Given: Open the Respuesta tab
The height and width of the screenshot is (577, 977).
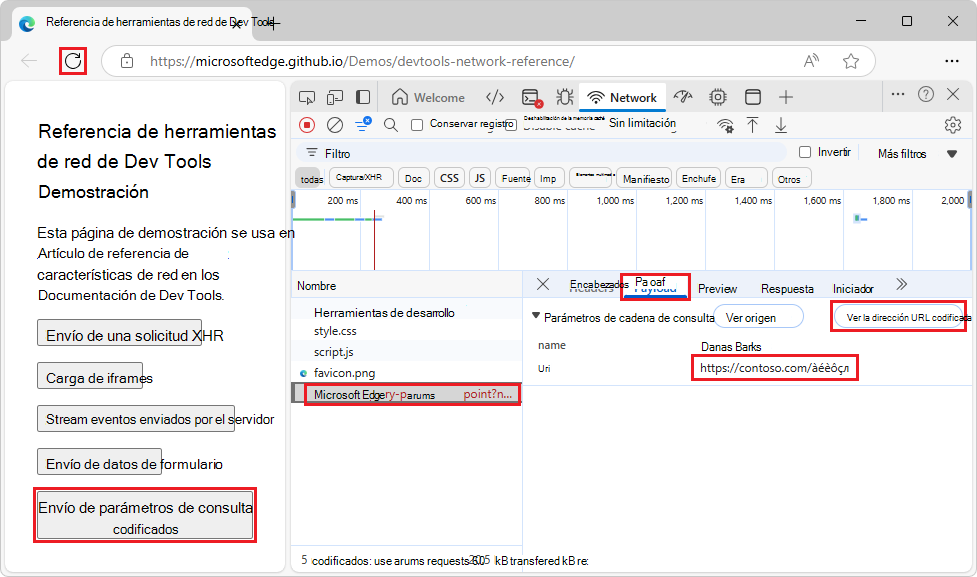Looking at the screenshot, I should coord(787,289).
